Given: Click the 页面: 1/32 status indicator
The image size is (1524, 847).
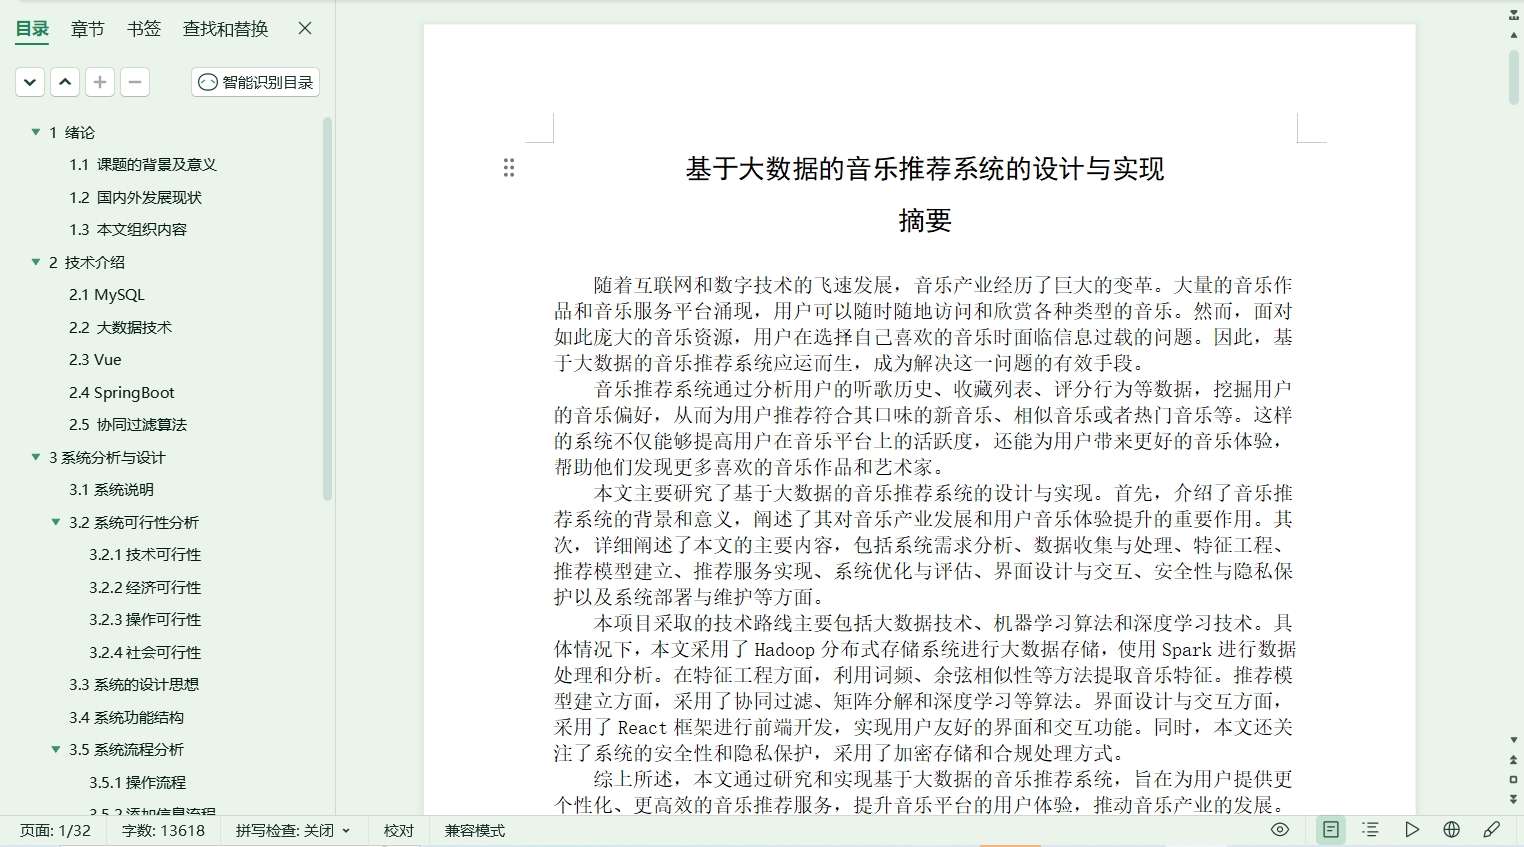Looking at the screenshot, I should [55, 831].
